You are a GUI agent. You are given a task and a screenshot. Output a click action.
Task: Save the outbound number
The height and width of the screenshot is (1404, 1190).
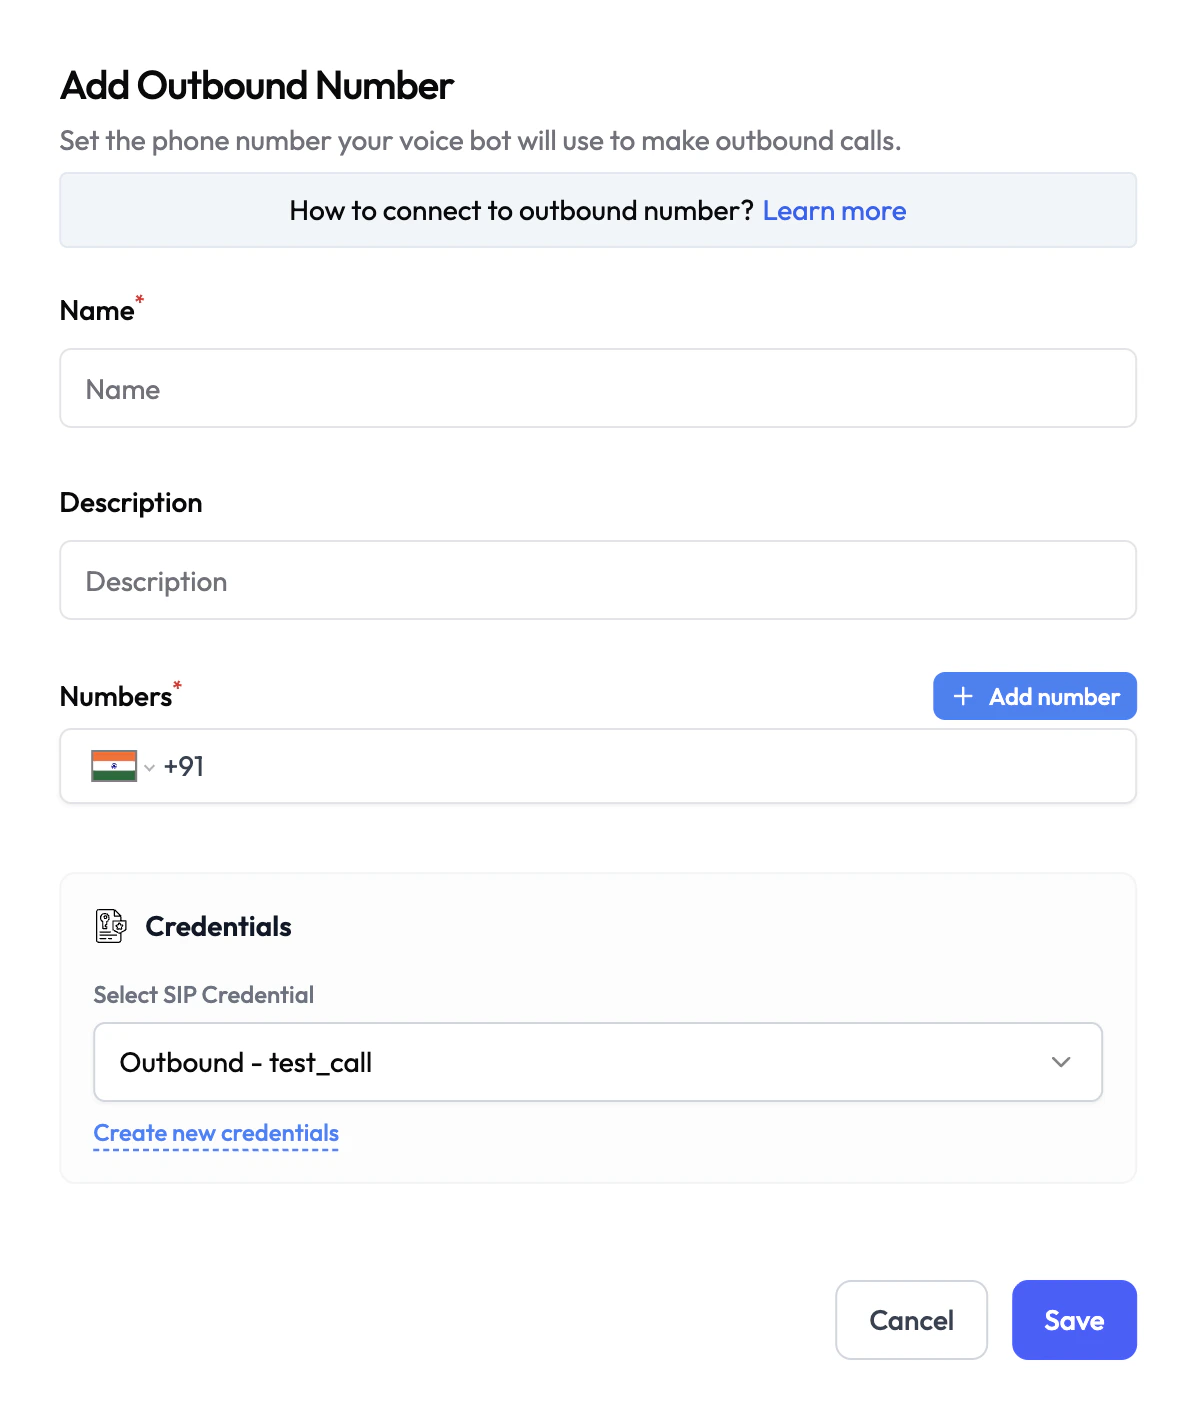pos(1073,1320)
